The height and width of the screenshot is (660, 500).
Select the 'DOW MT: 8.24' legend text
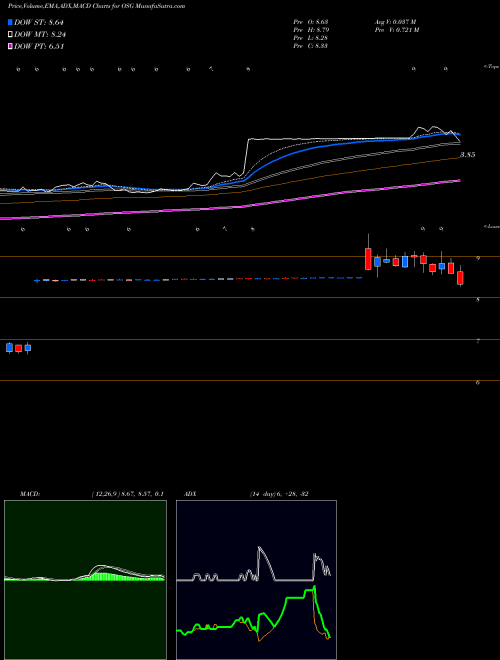(x=40, y=35)
